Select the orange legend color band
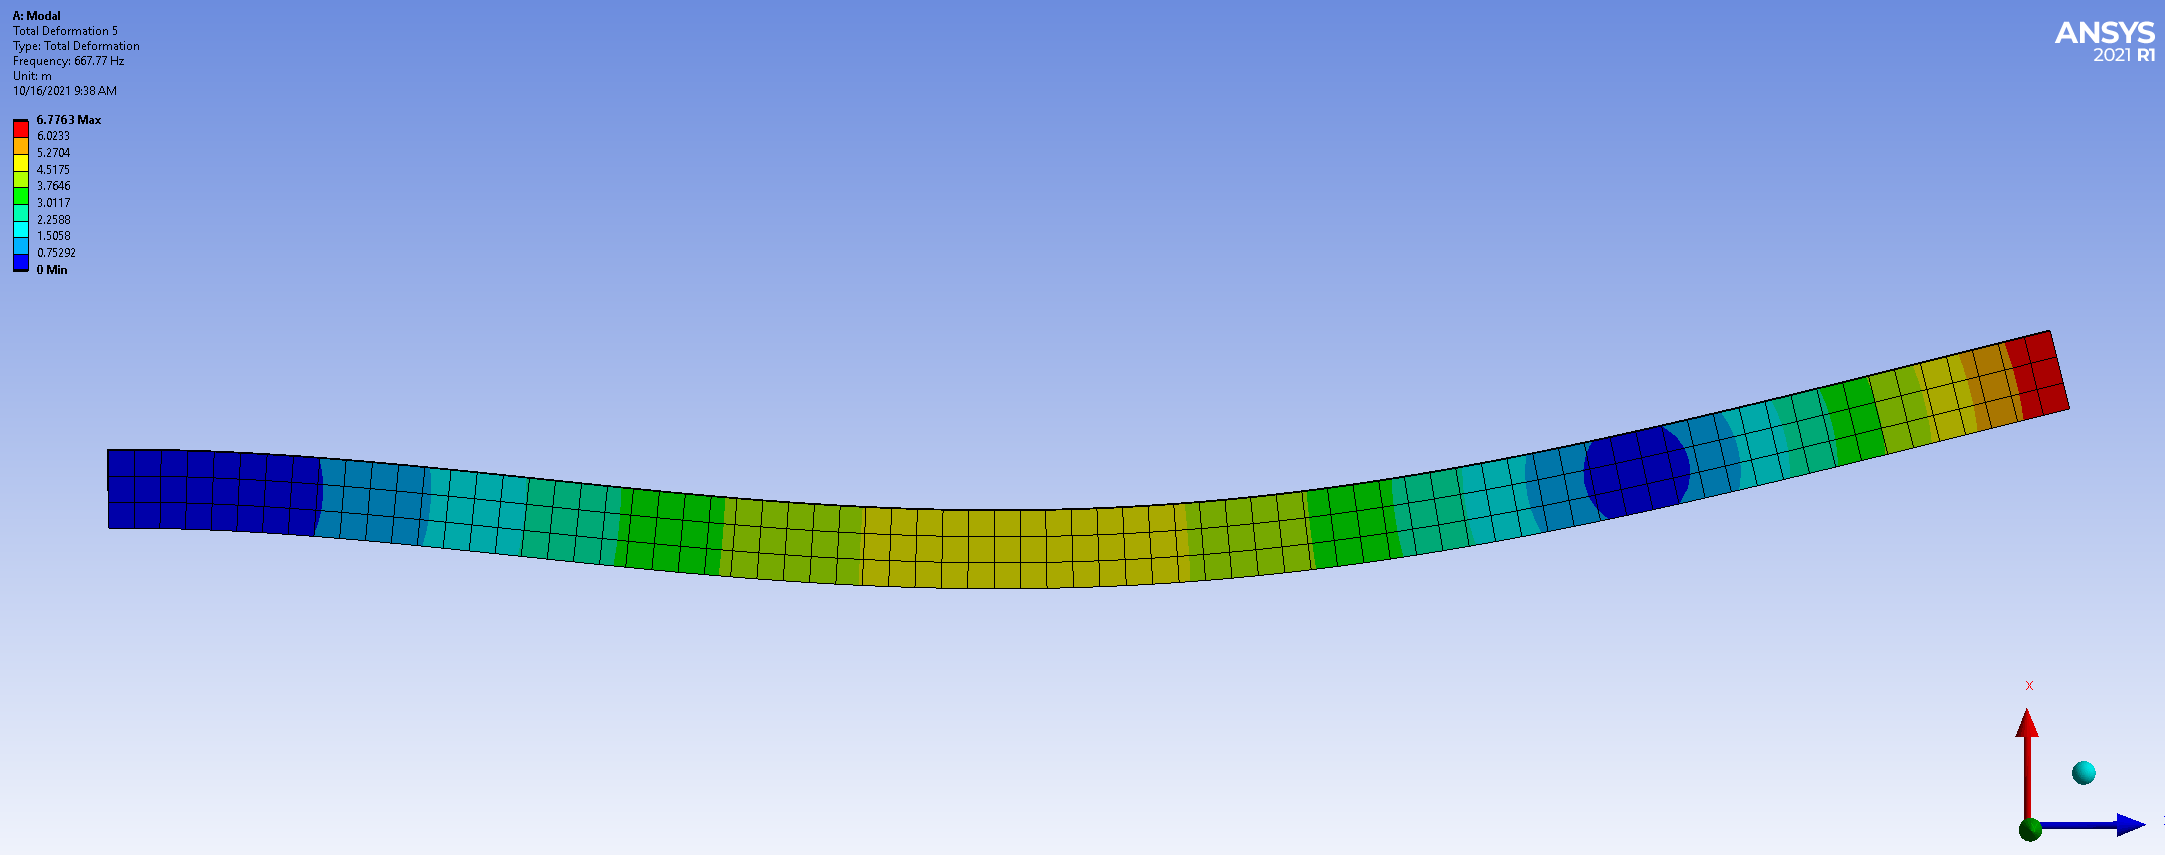 [21, 146]
